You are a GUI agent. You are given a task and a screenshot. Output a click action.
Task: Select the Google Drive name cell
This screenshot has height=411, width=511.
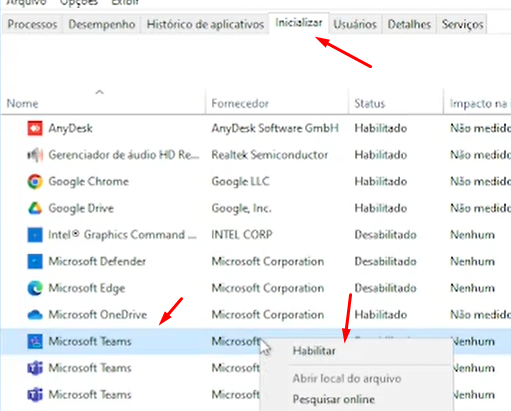coord(81,208)
